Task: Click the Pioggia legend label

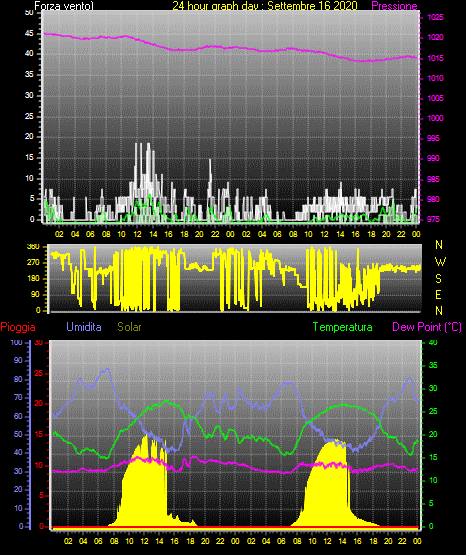Action: [18, 327]
